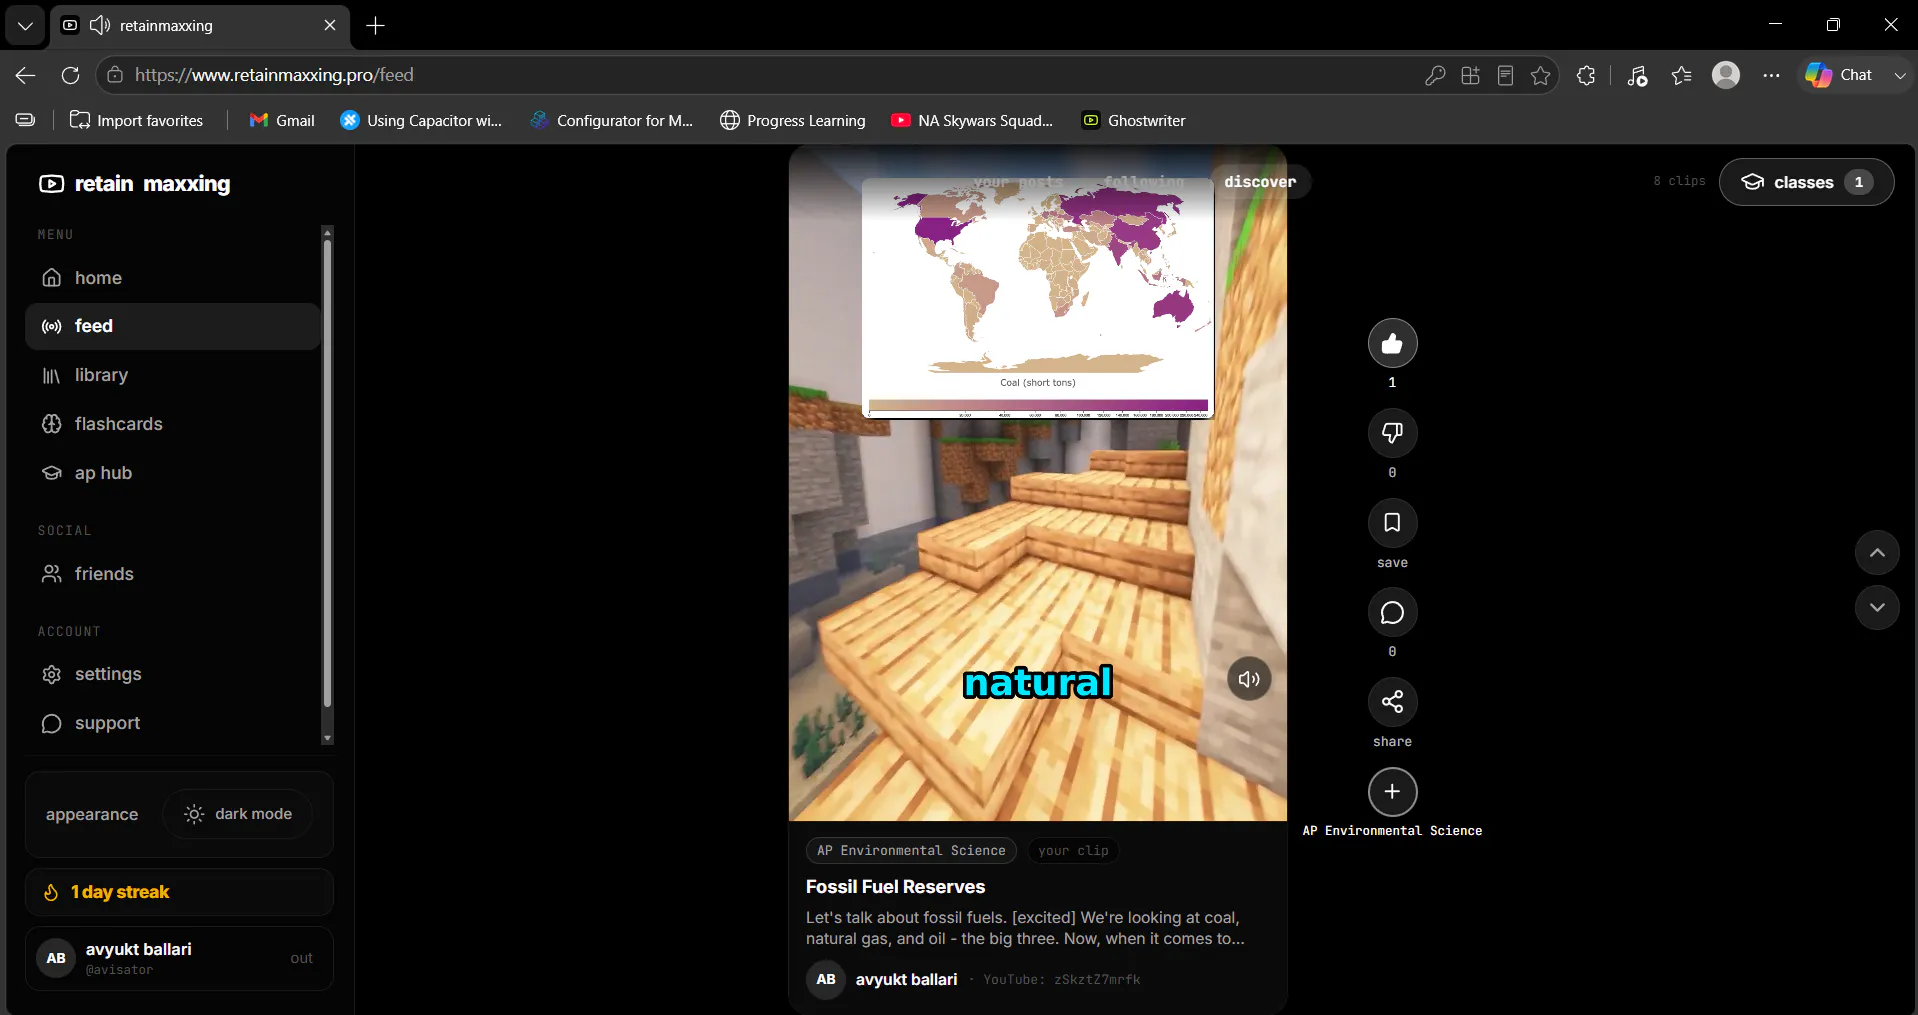Open browser extensions puzzle icon
Viewport: 1918px width, 1015px height.
coord(1586,75)
